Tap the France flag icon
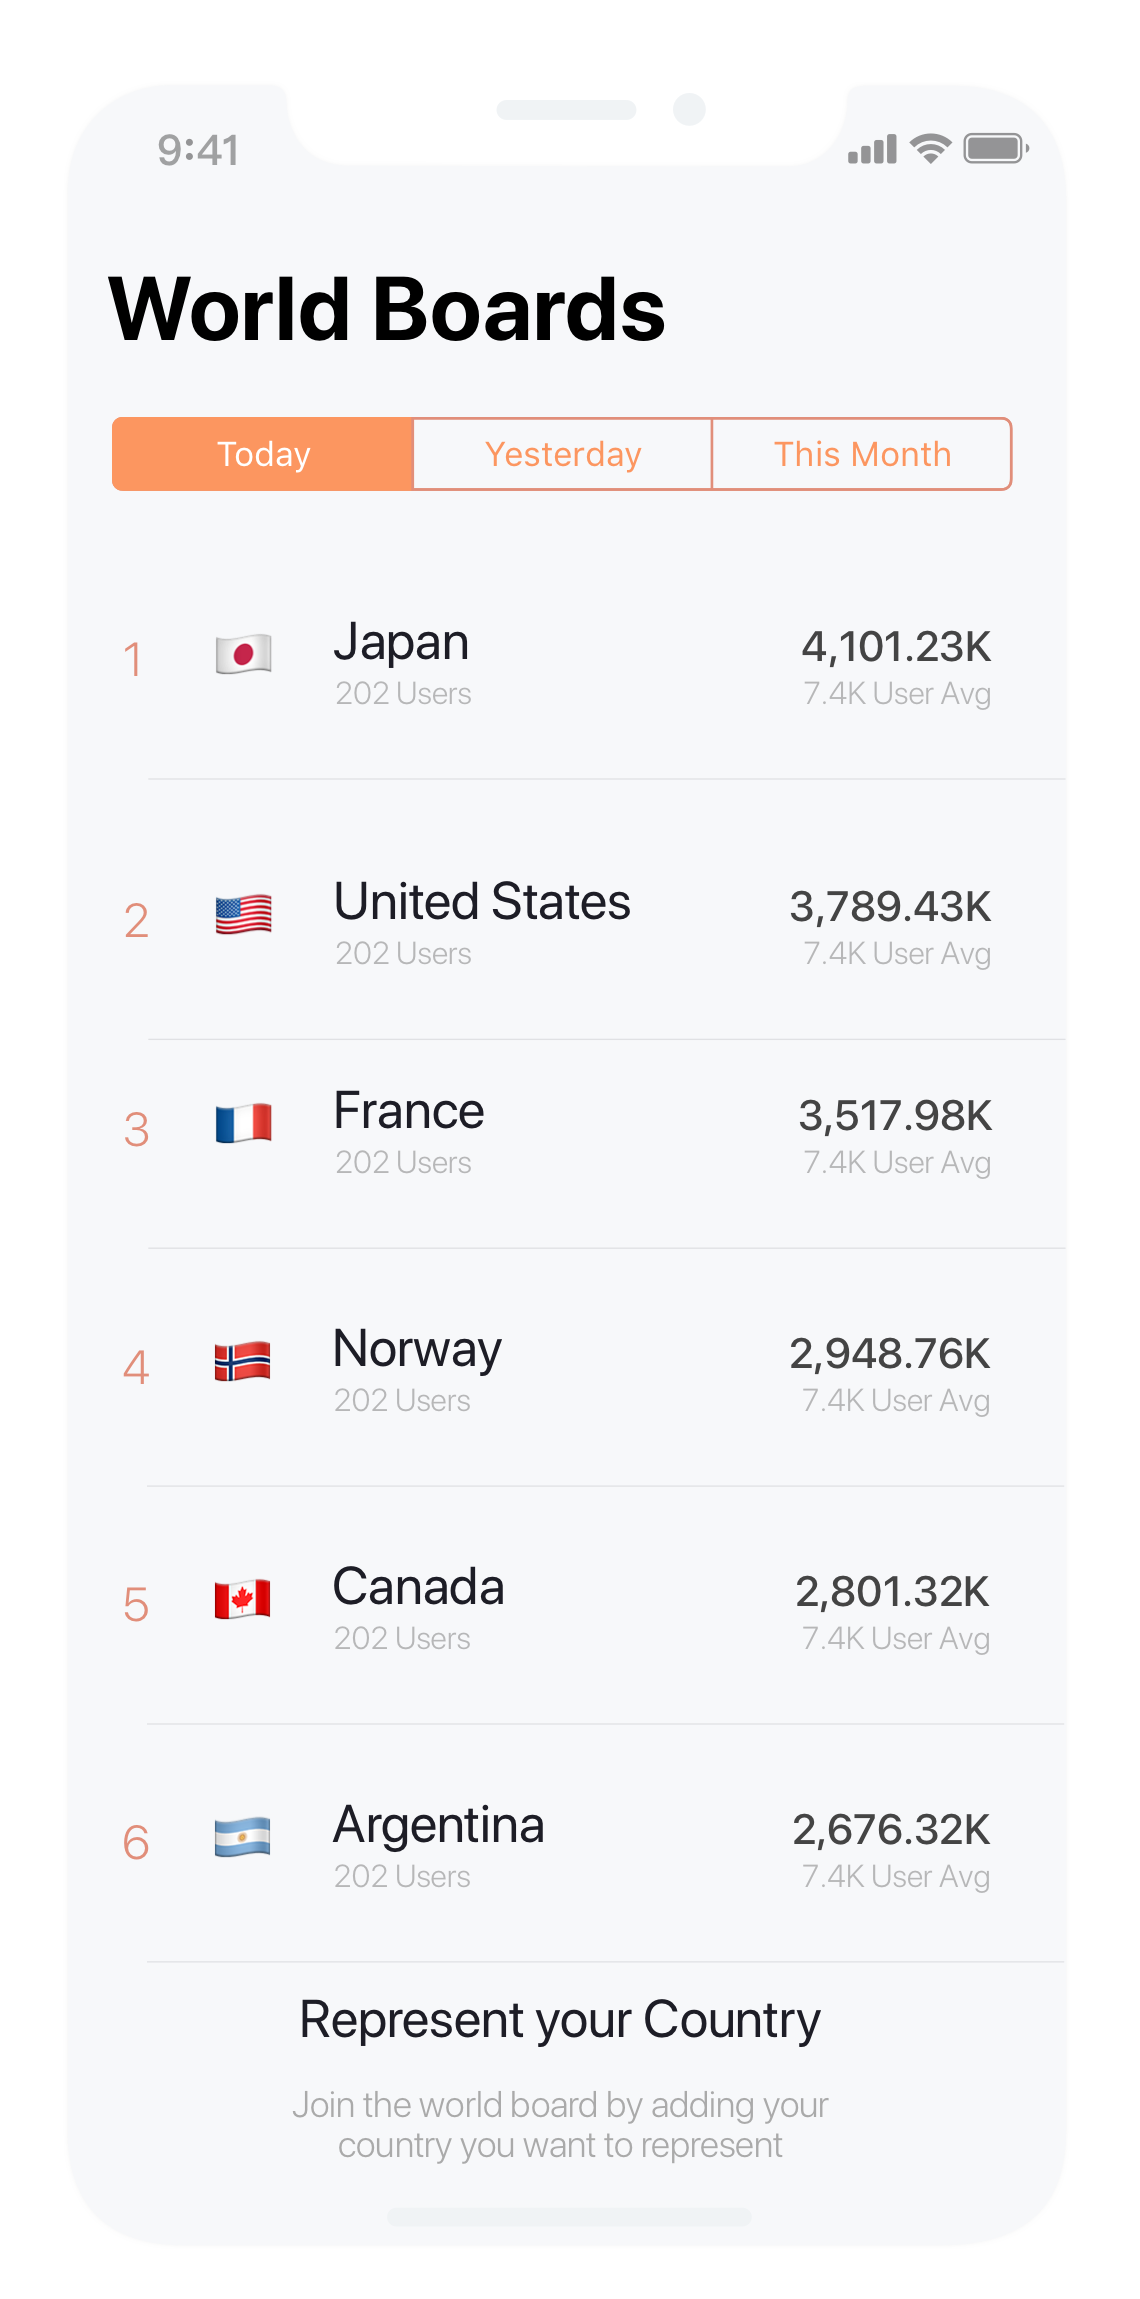The height and width of the screenshot is (2299, 1140). click(x=243, y=1123)
